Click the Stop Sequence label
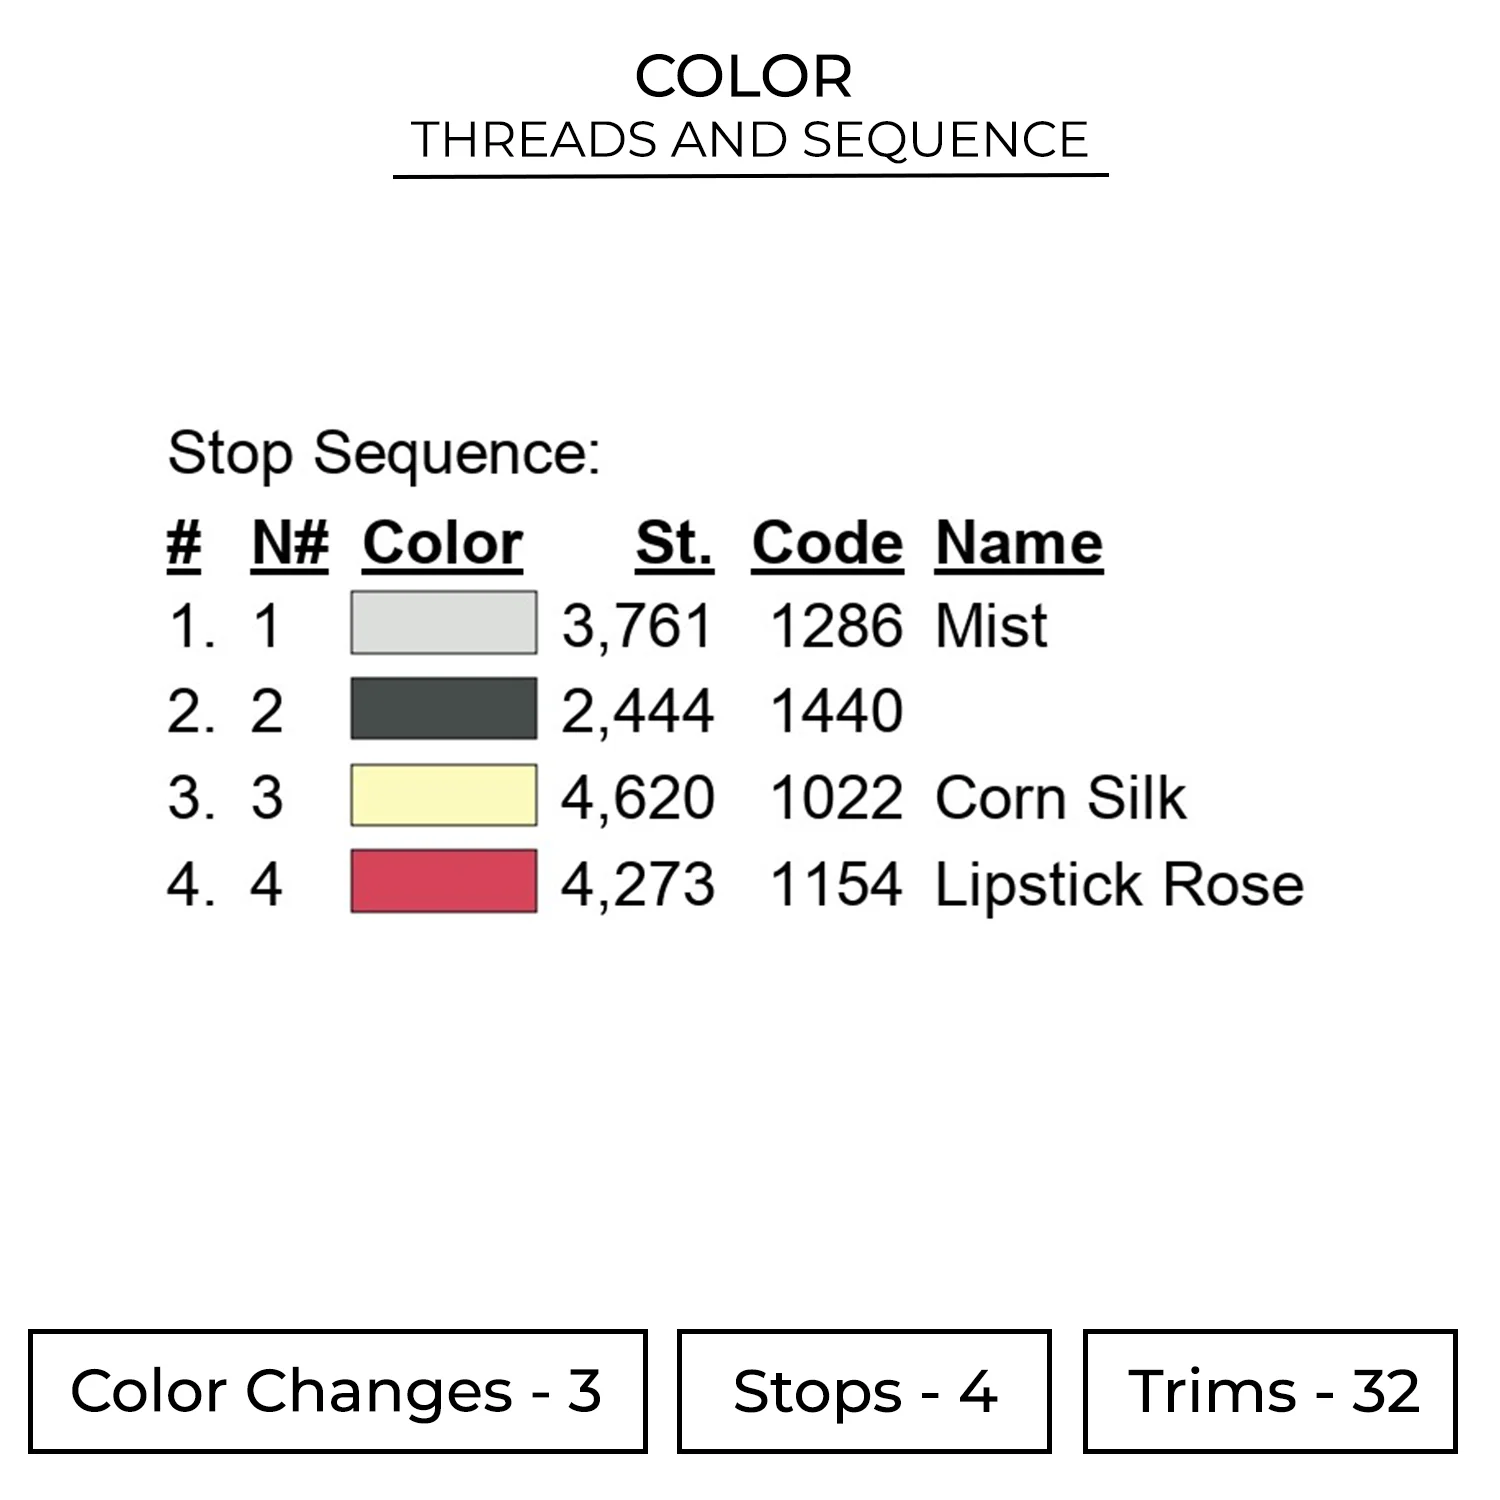Viewport: 1500px width, 1500px height. point(384,453)
